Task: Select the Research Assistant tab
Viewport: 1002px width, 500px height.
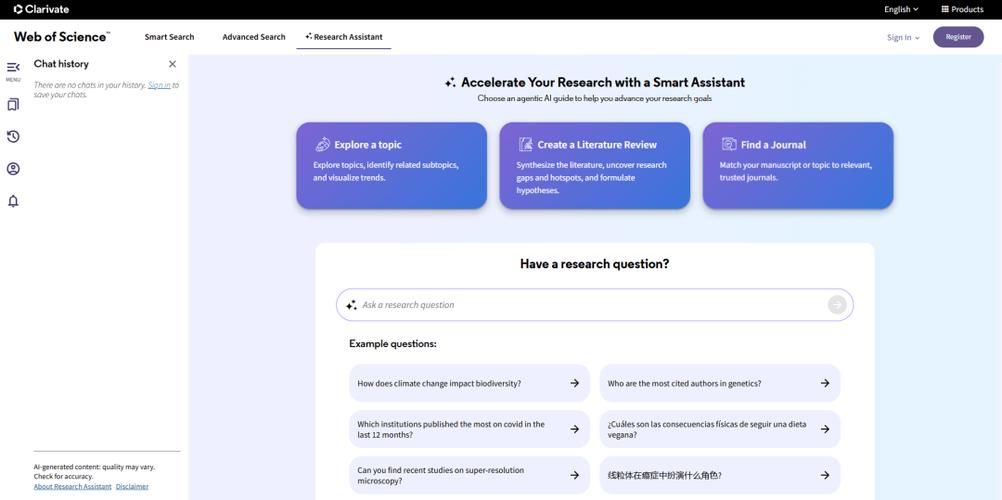Action: click(x=344, y=37)
